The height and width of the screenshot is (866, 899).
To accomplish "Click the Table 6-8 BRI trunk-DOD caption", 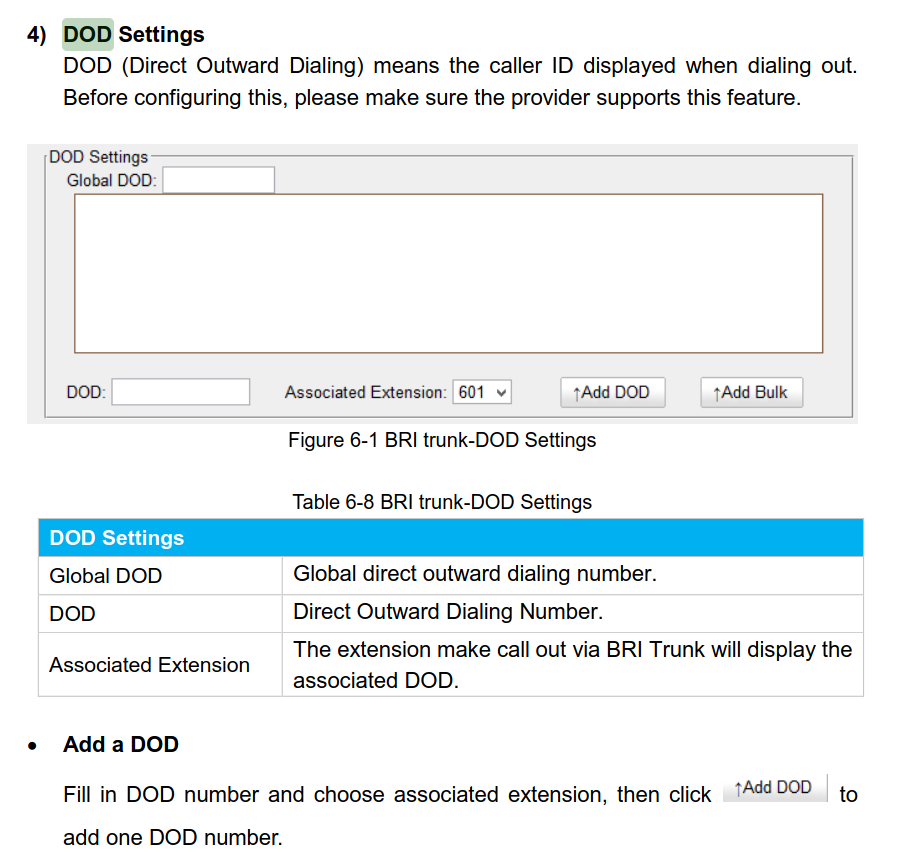I will pyautogui.click(x=442, y=502).
